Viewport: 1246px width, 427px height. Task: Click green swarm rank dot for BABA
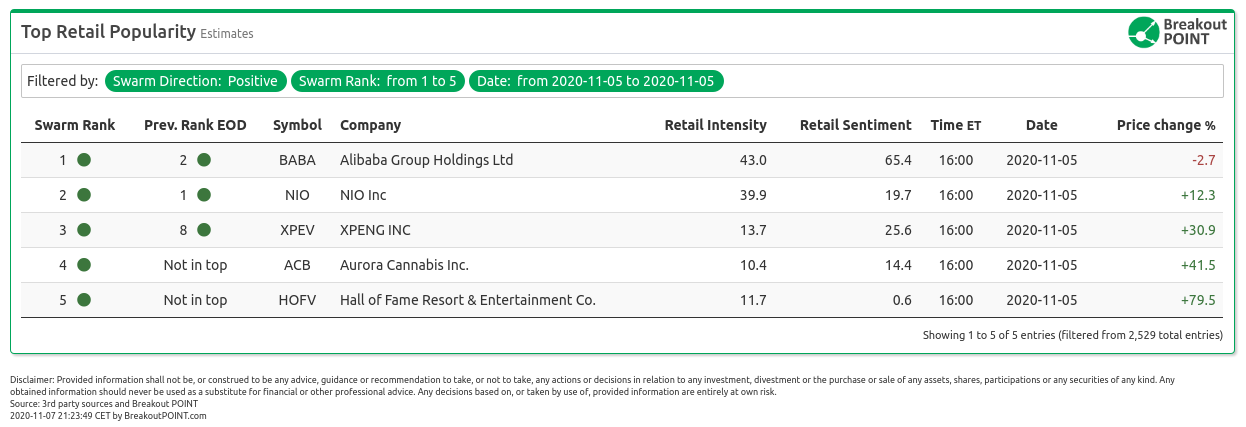(85, 160)
